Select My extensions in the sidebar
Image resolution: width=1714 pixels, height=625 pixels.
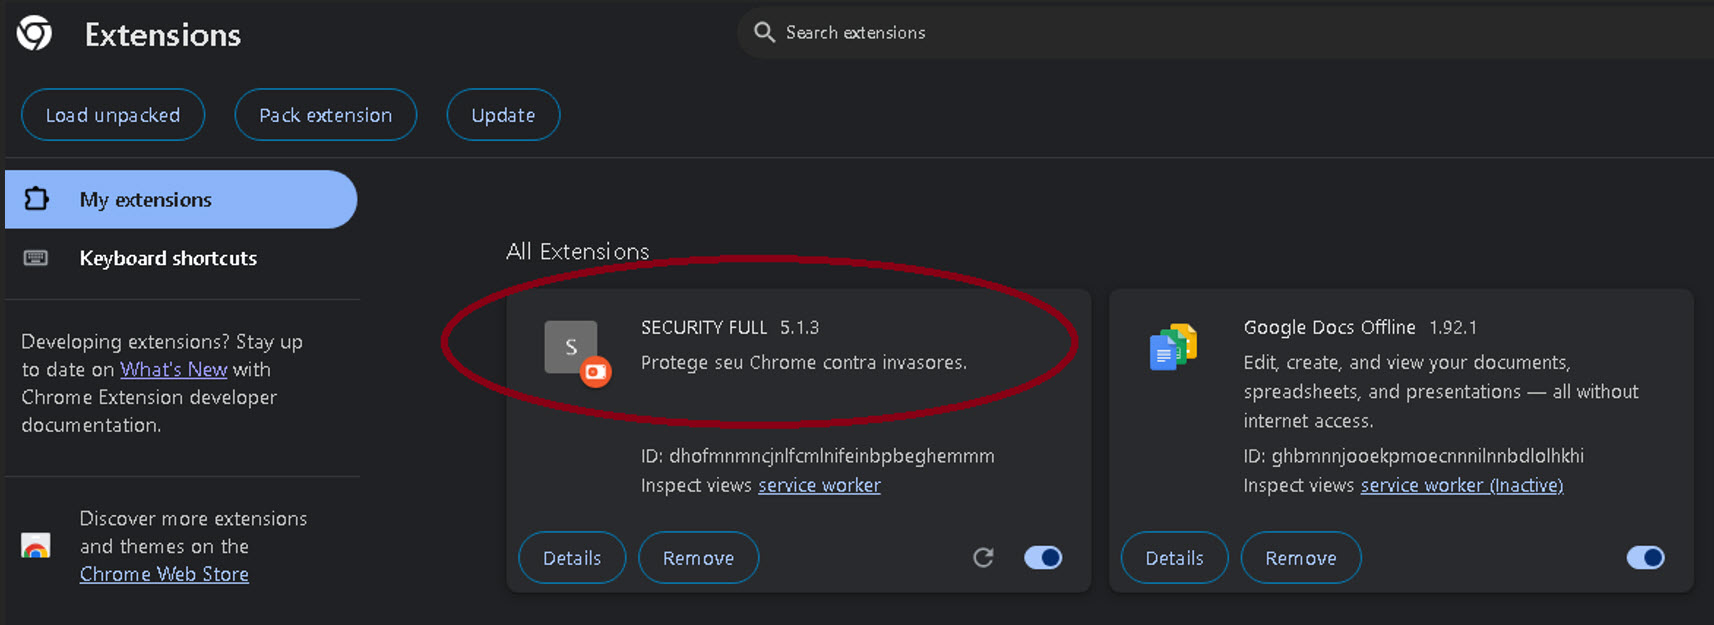point(146,199)
